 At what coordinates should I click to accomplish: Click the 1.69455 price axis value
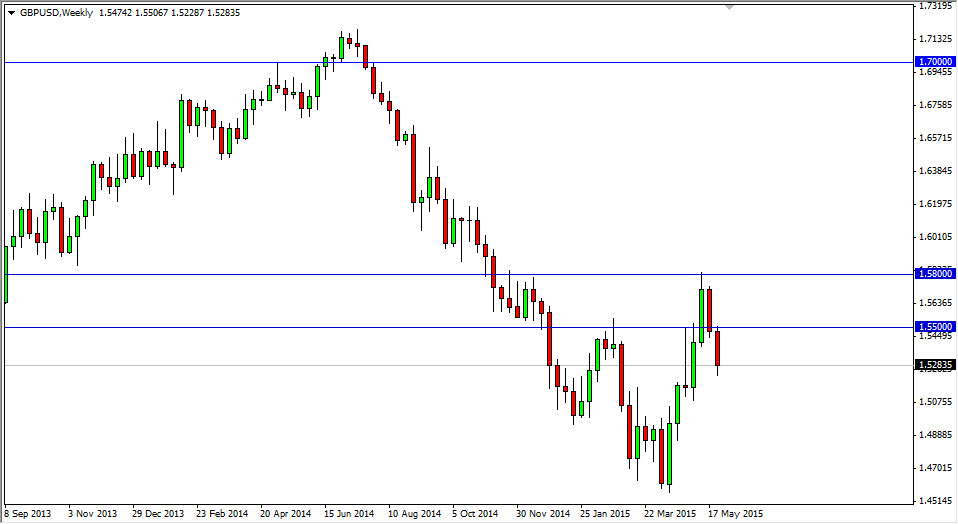pyautogui.click(x=935, y=72)
